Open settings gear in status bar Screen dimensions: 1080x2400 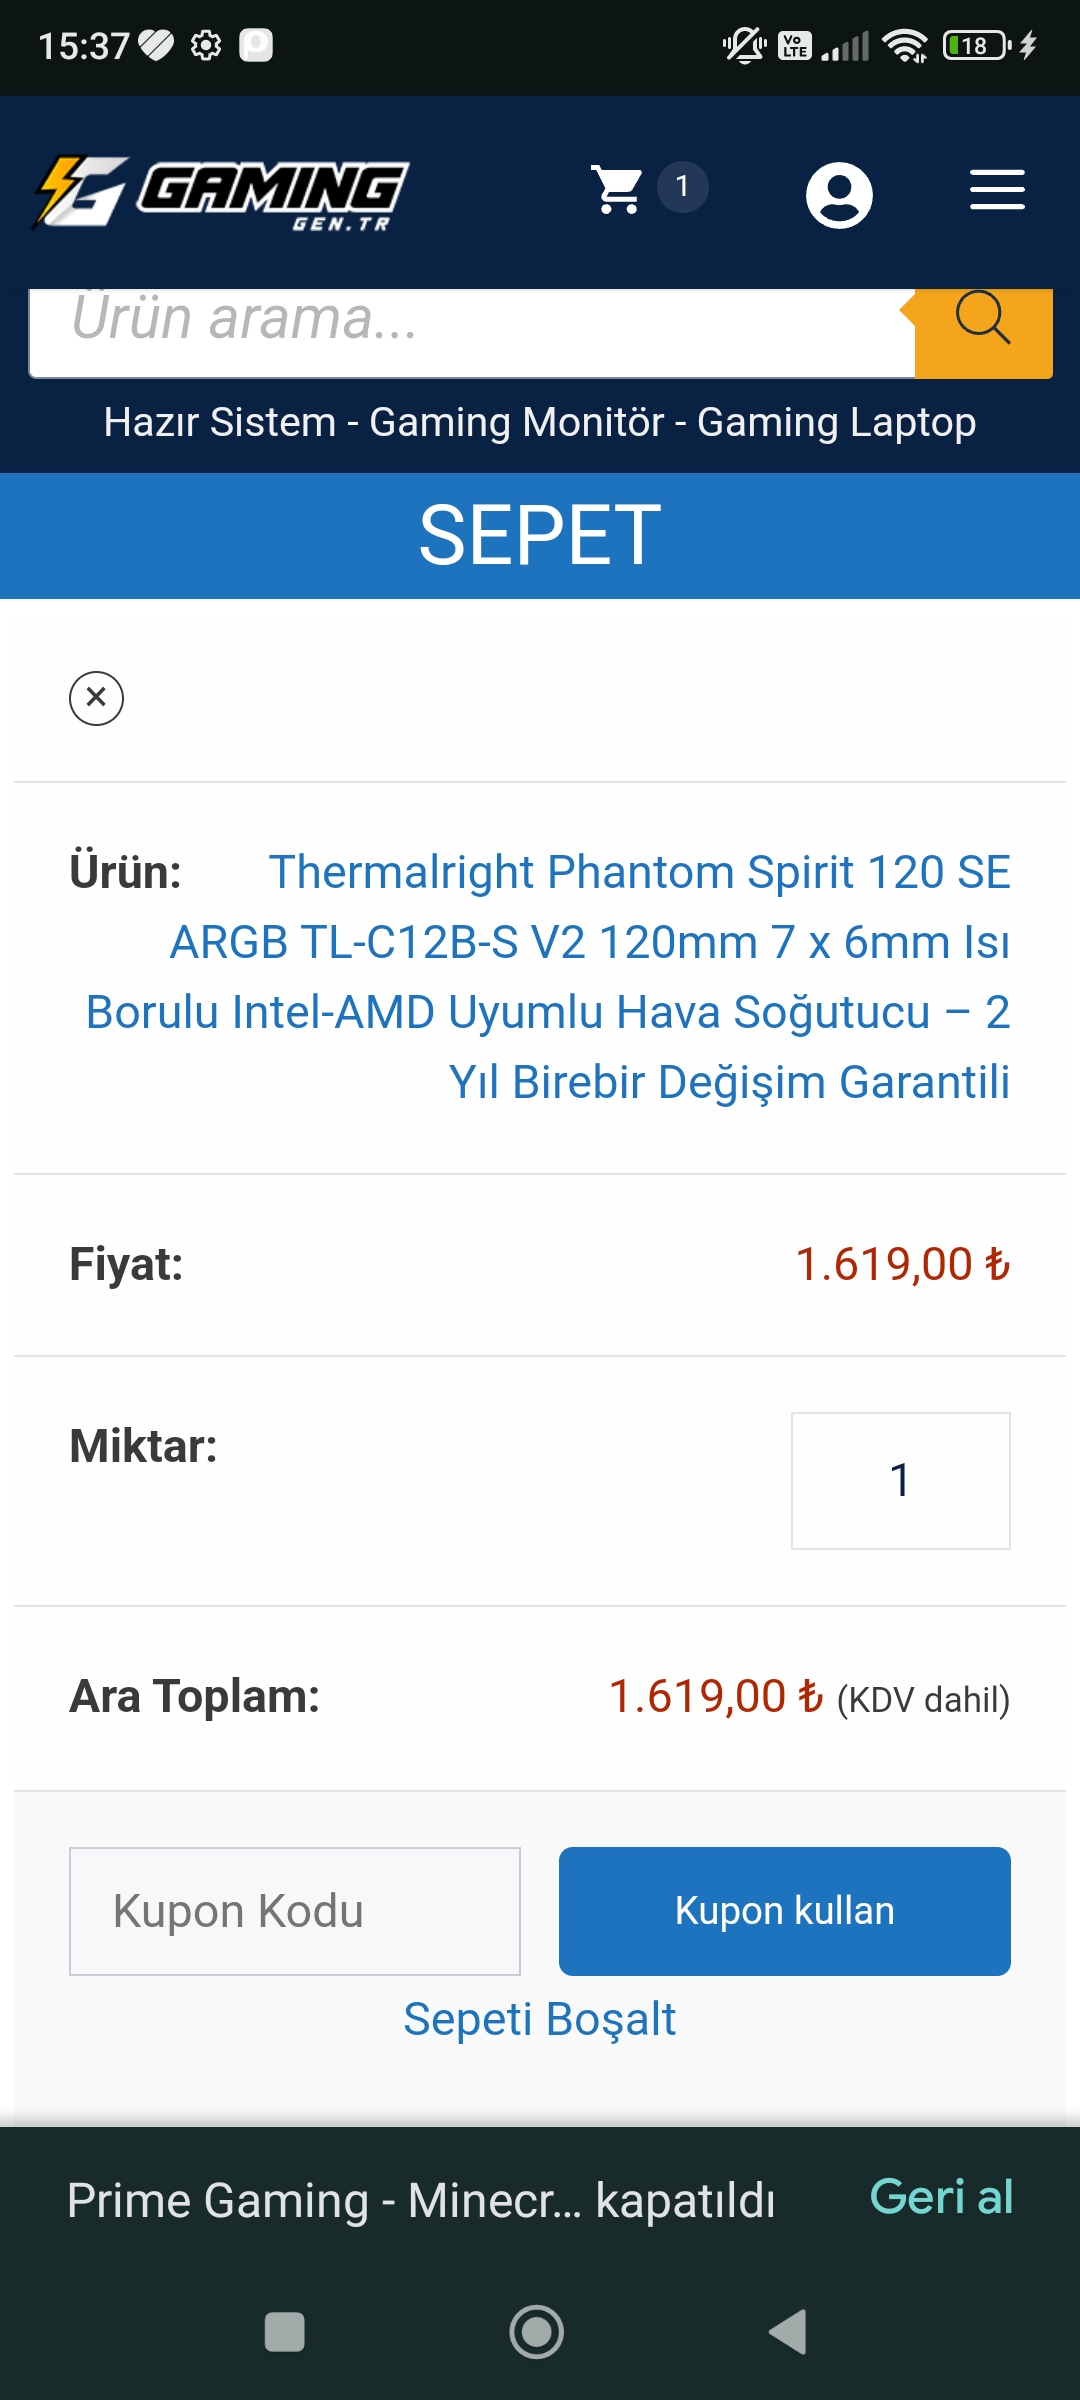click(206, 46)
